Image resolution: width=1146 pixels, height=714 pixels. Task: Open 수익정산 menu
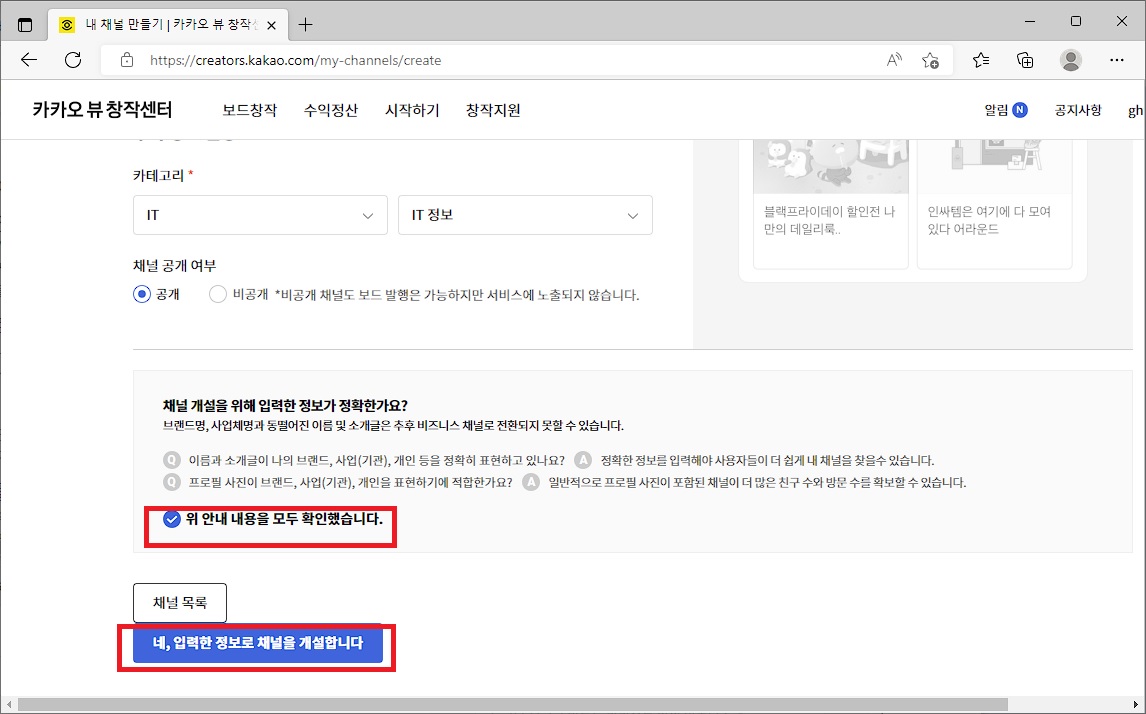click(x=331, y=110)
